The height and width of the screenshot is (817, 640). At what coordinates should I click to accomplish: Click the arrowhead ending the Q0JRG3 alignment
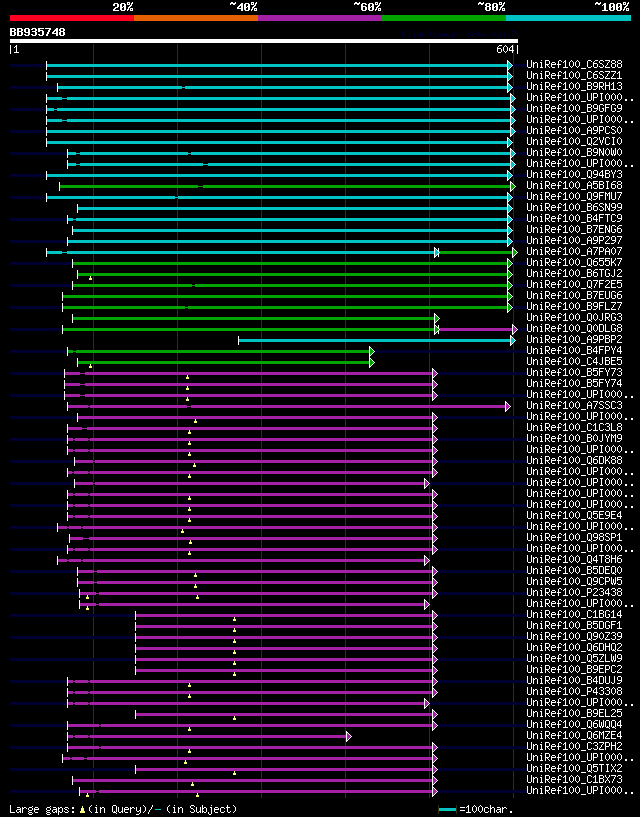[x=437, y=318]
